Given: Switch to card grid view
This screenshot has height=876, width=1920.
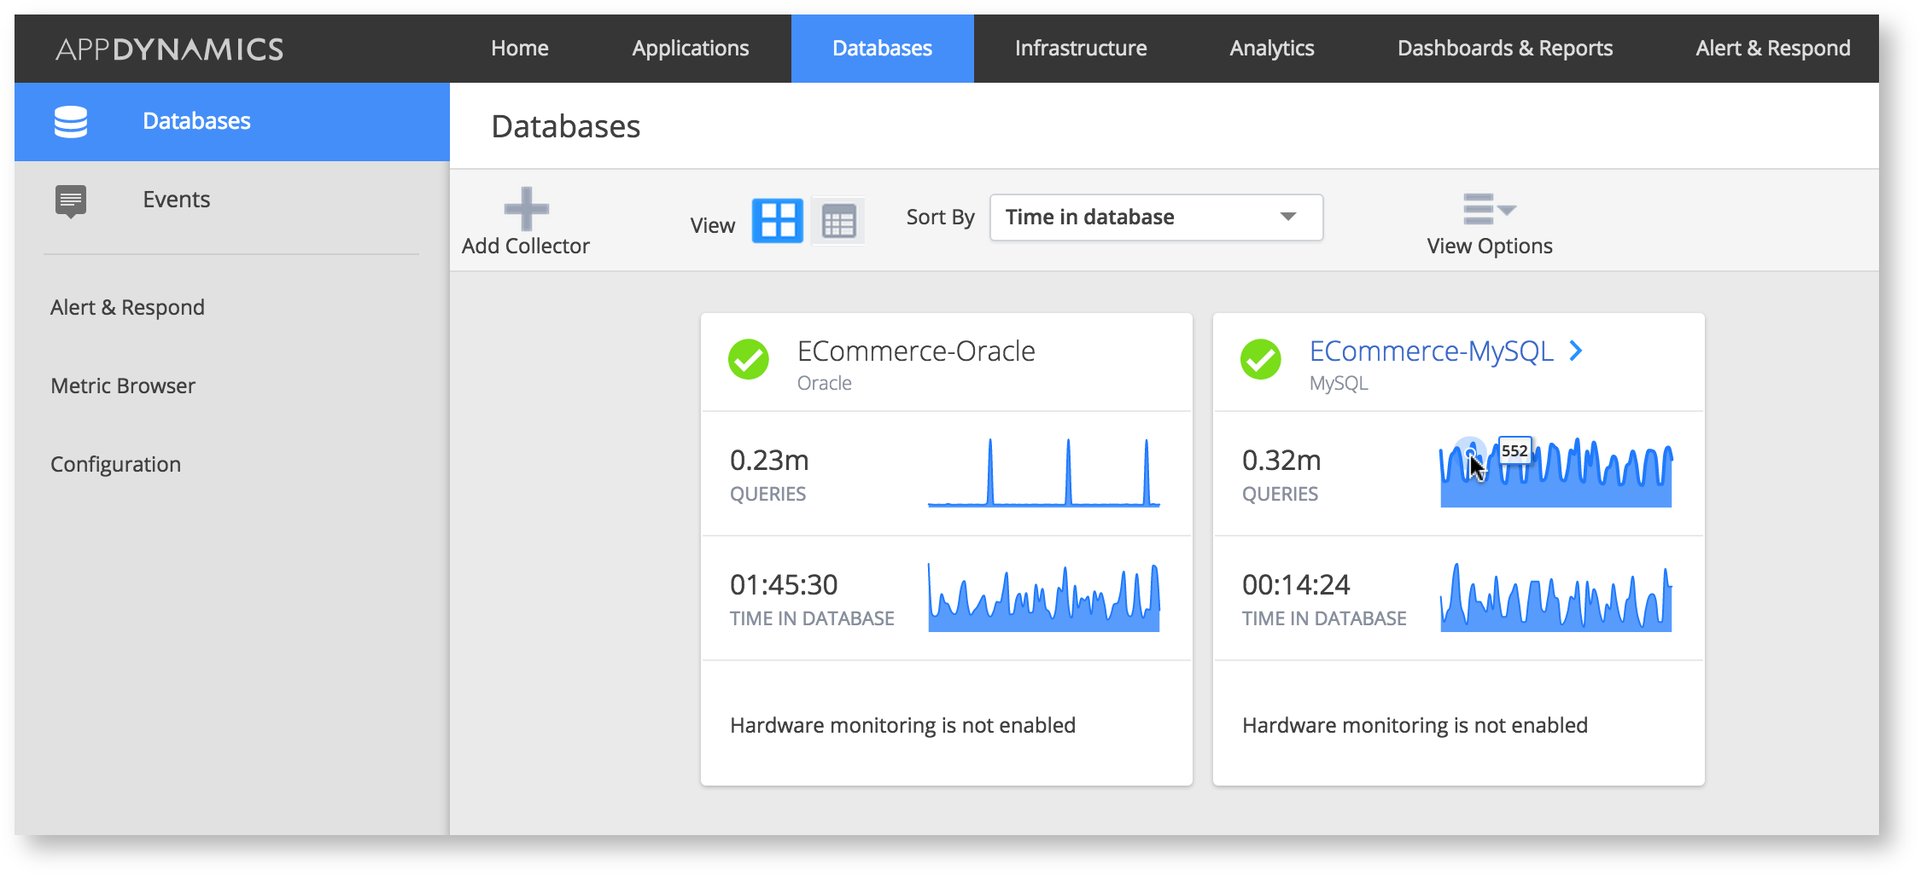Looking at the screenshot, I should click(777, 220).
